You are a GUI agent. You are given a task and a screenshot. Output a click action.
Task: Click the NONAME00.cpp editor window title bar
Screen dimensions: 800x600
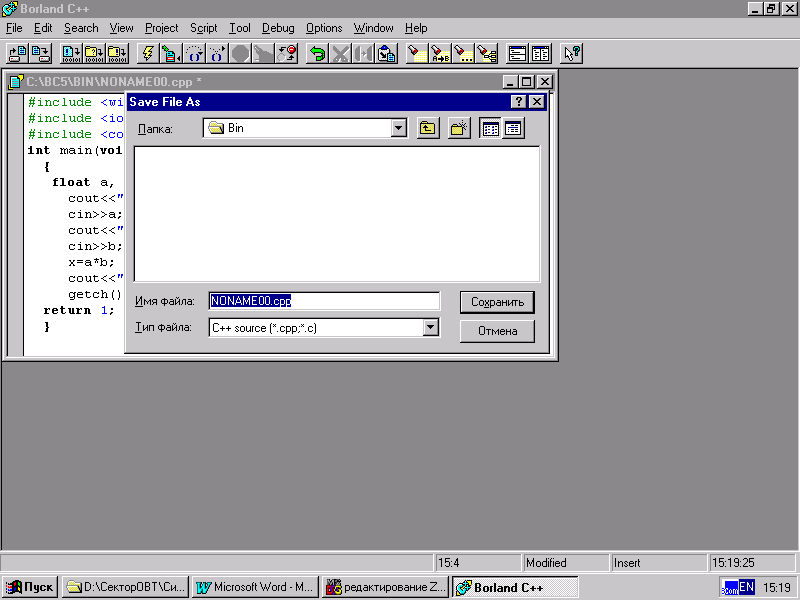click(x=281, y=82)
